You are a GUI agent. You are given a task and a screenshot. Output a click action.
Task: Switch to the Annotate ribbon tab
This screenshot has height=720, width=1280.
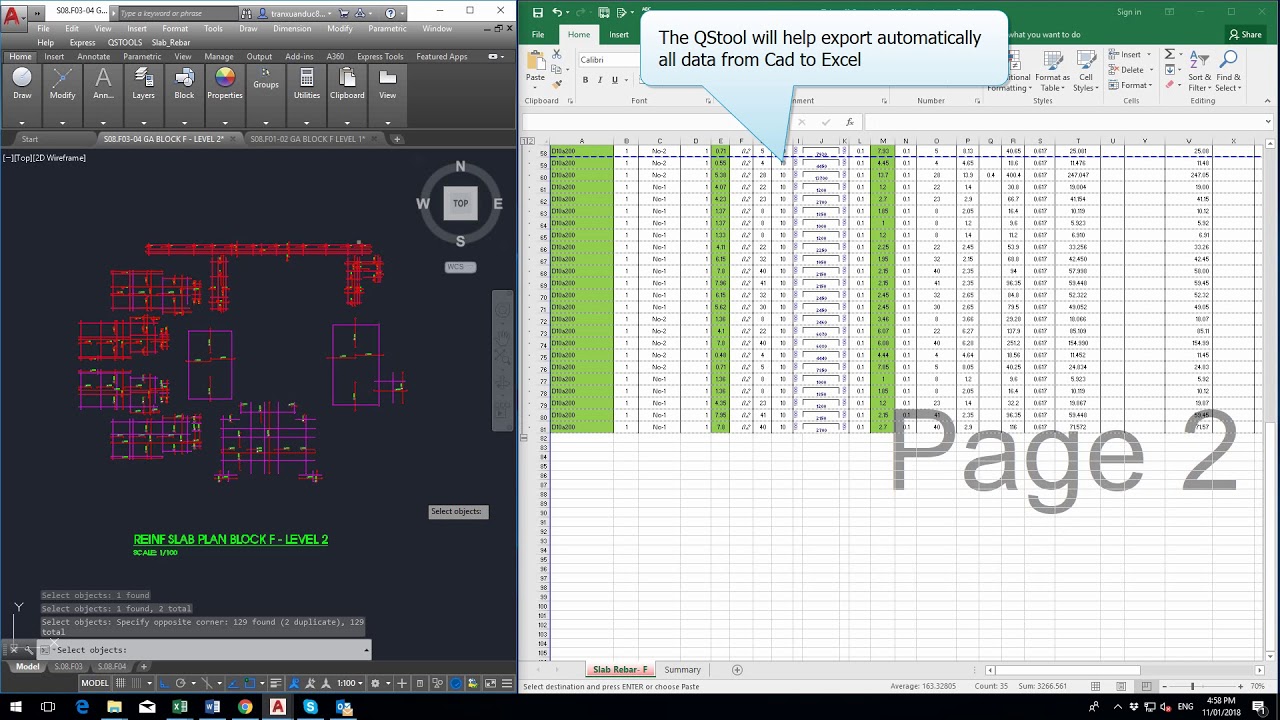(94, 57)
